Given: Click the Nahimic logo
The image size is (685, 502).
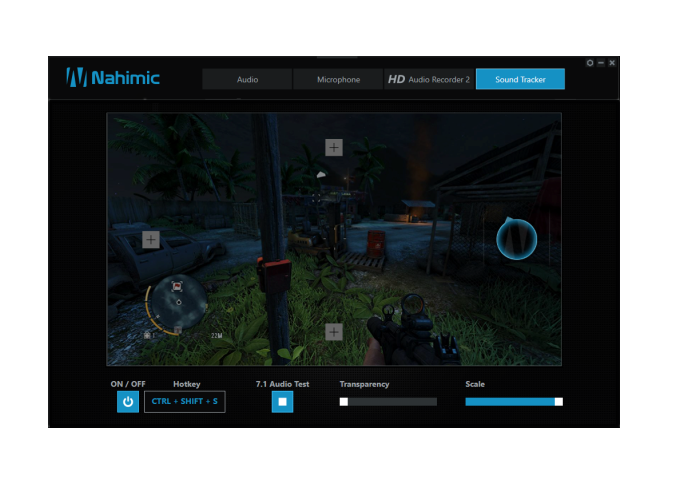Looking at the screenshot, I should pyautogui.click(x=113, y=77).
